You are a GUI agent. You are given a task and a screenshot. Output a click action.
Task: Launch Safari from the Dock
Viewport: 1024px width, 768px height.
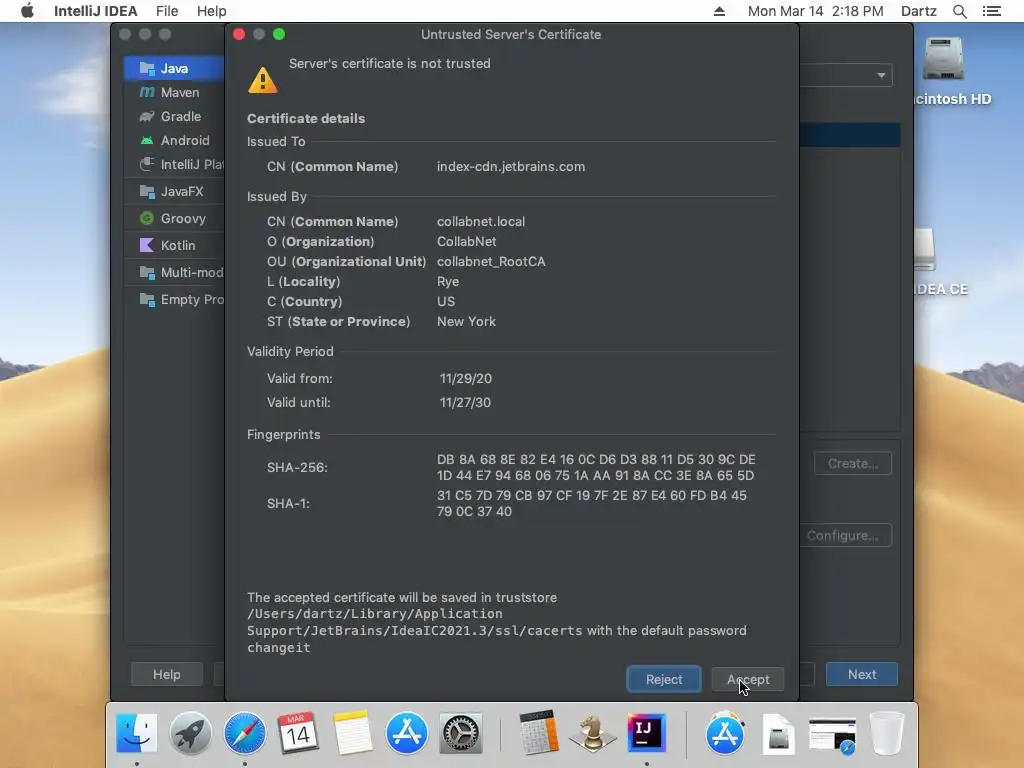point(245,733)
